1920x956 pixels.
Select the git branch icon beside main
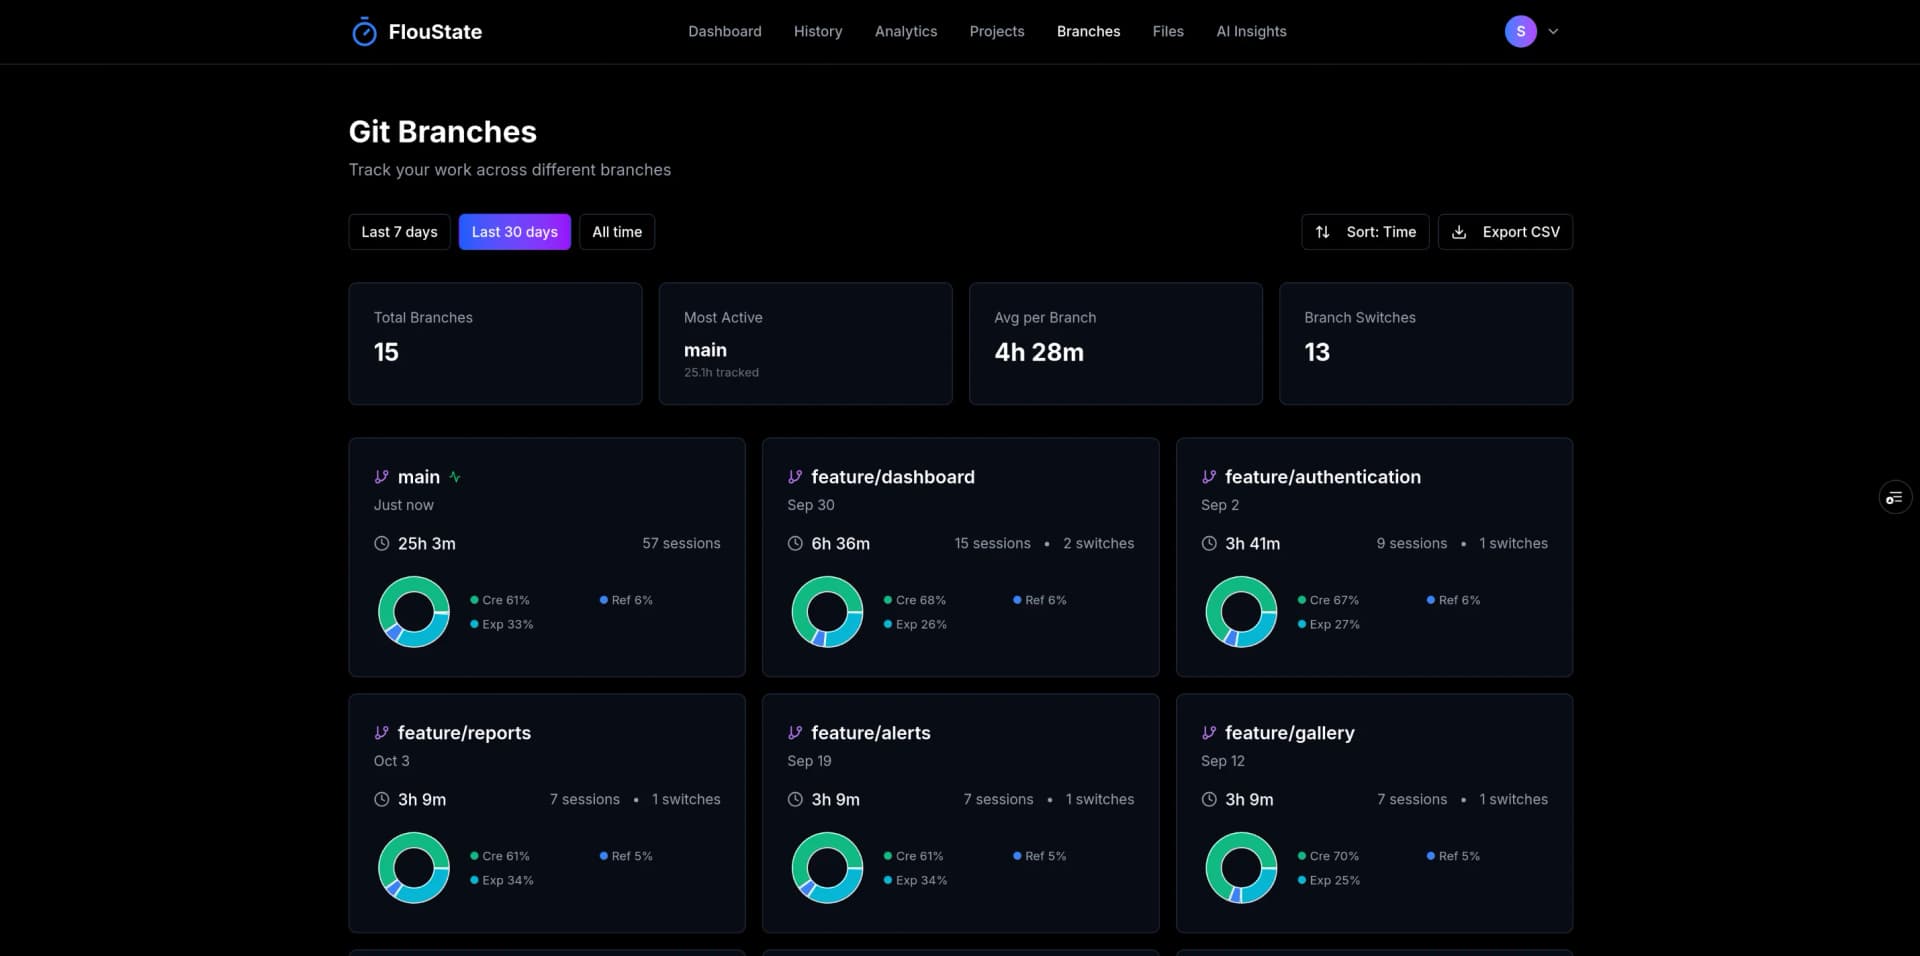click(x=381, y=477)
